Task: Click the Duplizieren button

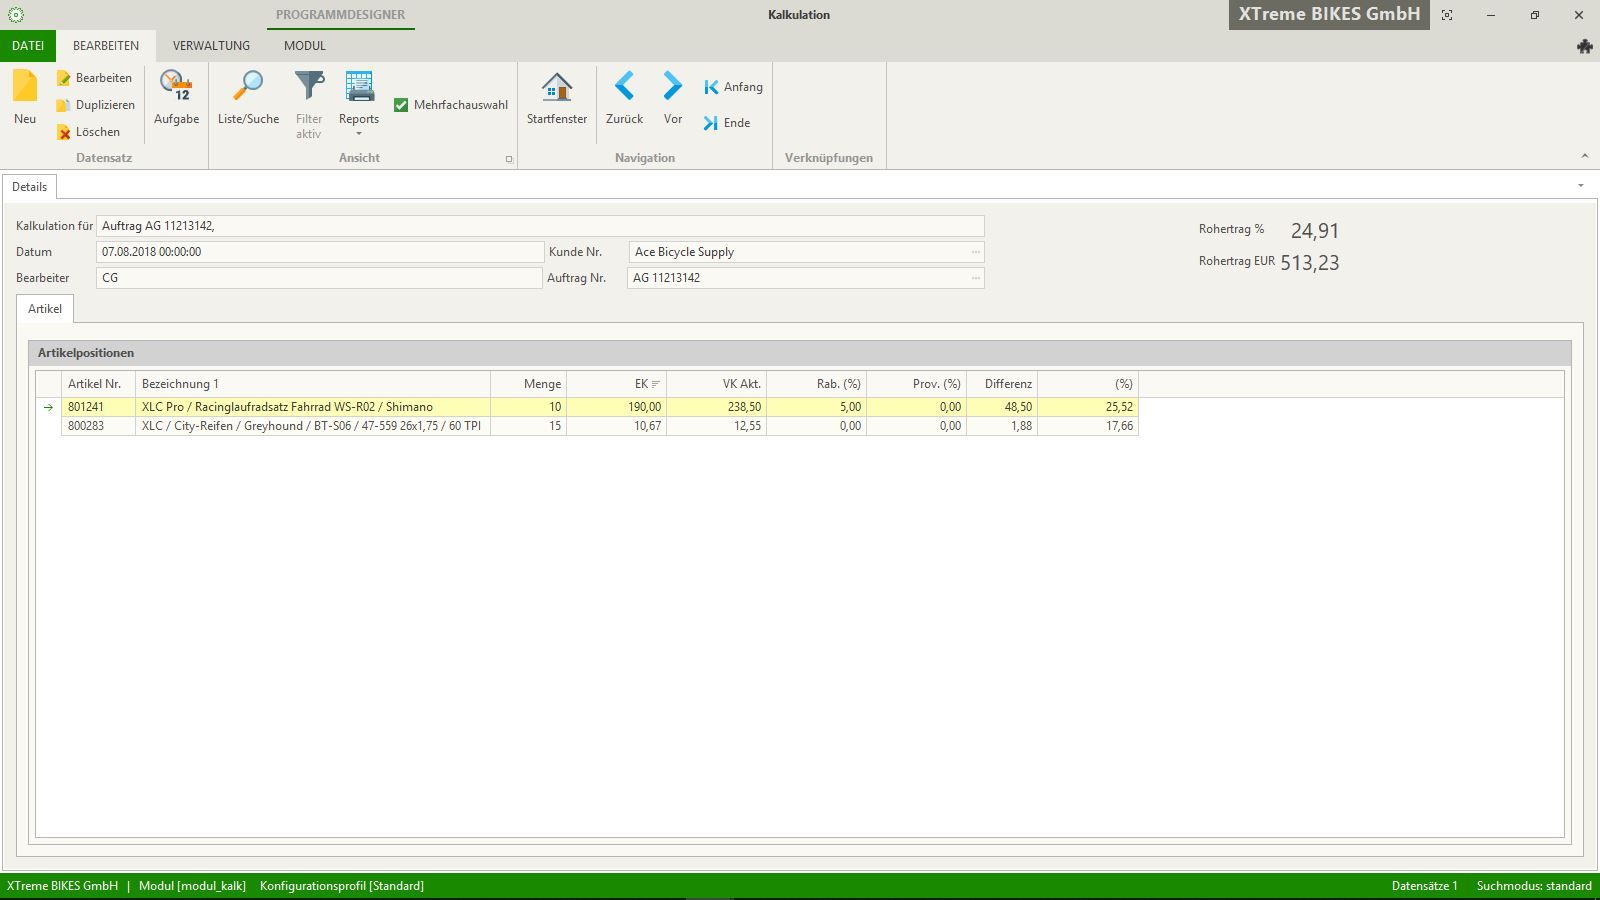Action: pos(95,105)
